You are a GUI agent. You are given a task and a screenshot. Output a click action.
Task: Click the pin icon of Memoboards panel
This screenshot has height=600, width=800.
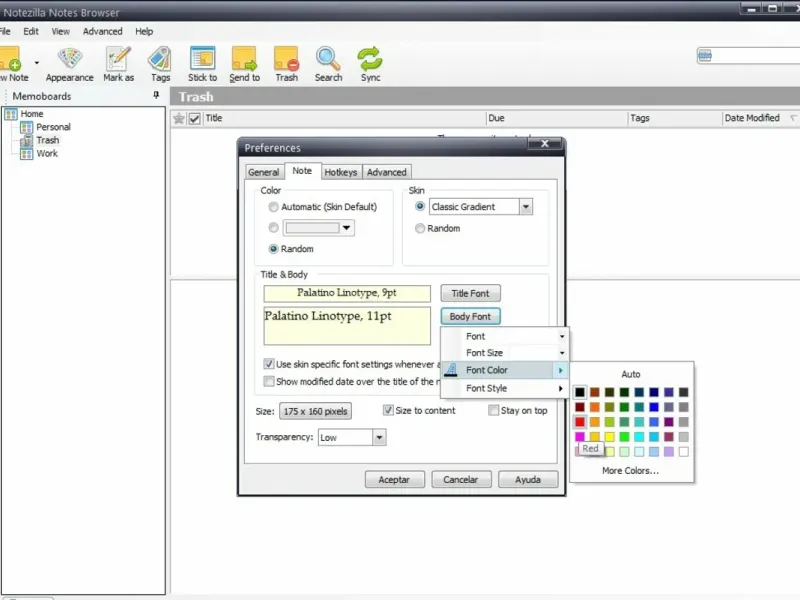pos(156,95)
